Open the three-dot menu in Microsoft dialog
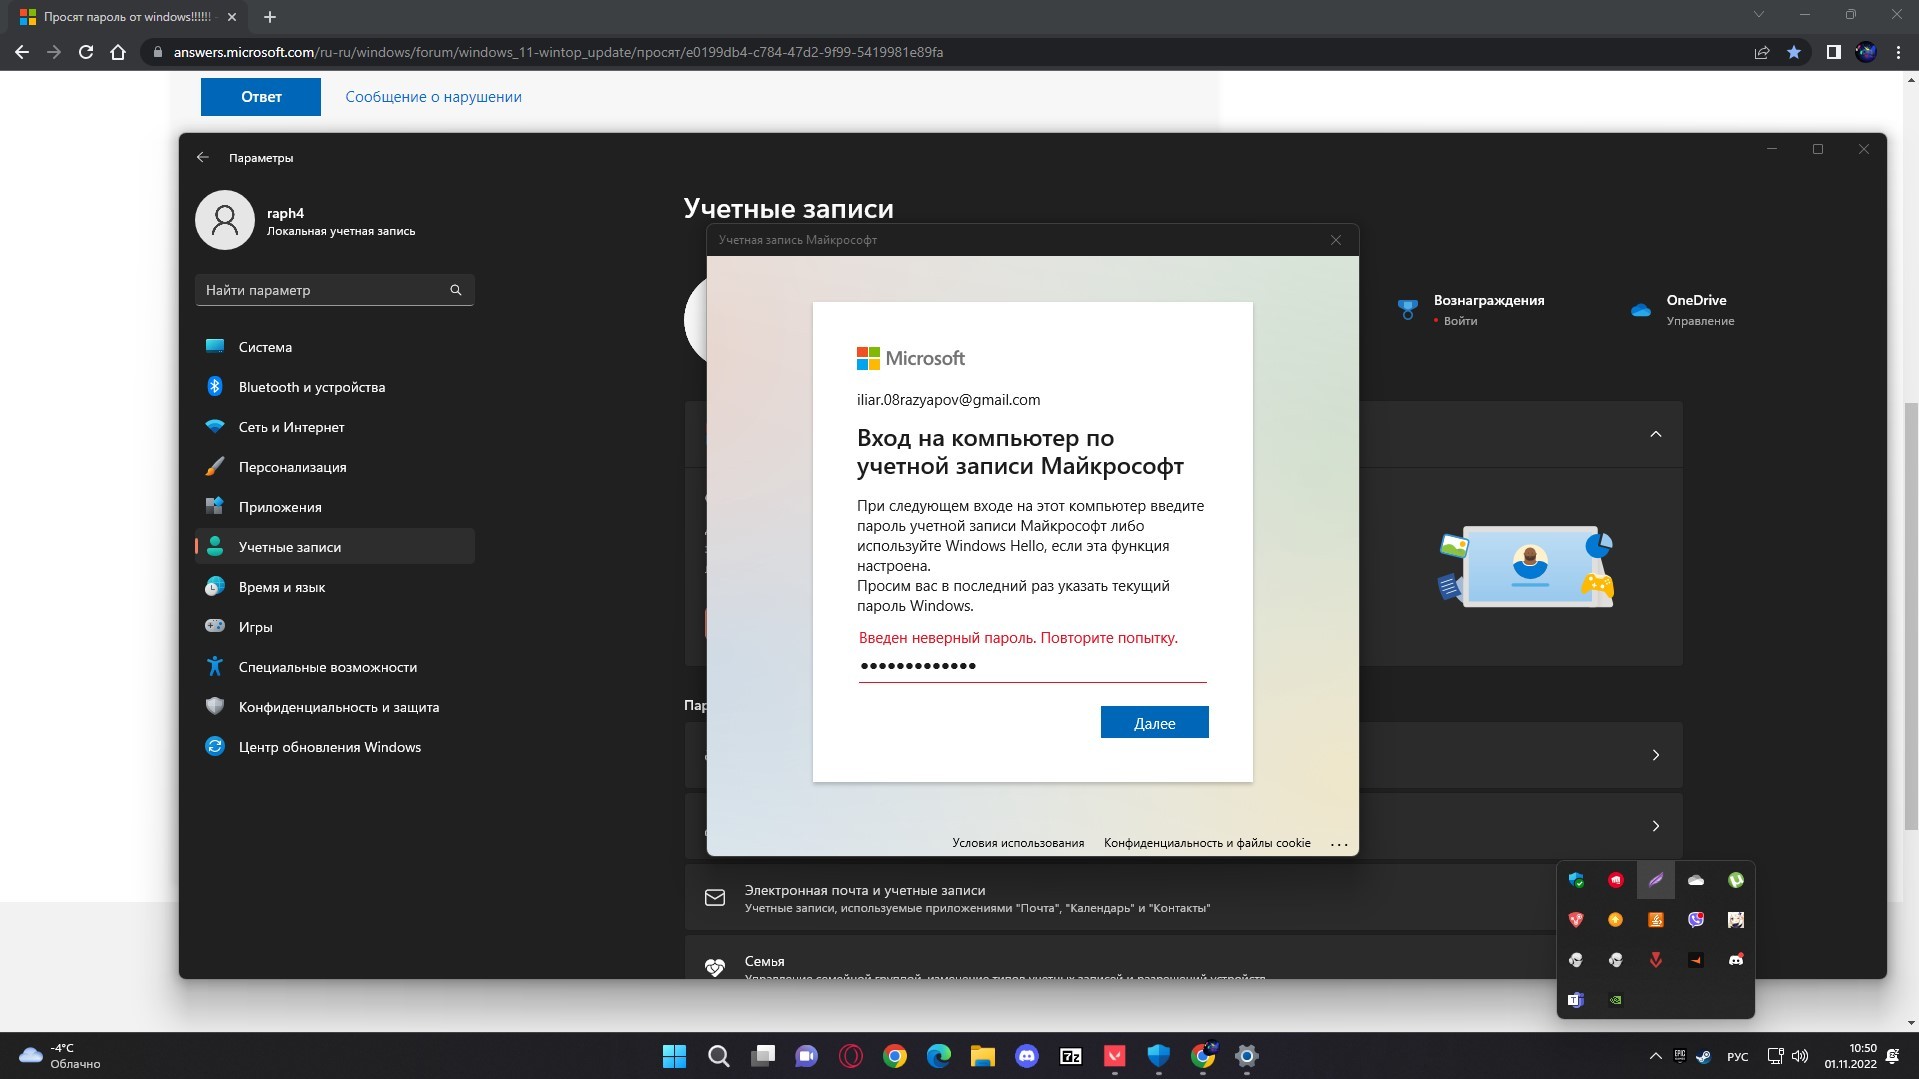The height and width of the screenshot is (1079, 1919). click(x=1339, y=844)
